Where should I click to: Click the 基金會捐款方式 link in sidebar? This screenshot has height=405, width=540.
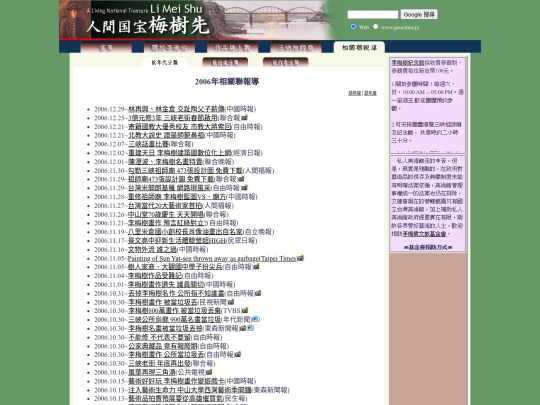[x=428, y=247]
